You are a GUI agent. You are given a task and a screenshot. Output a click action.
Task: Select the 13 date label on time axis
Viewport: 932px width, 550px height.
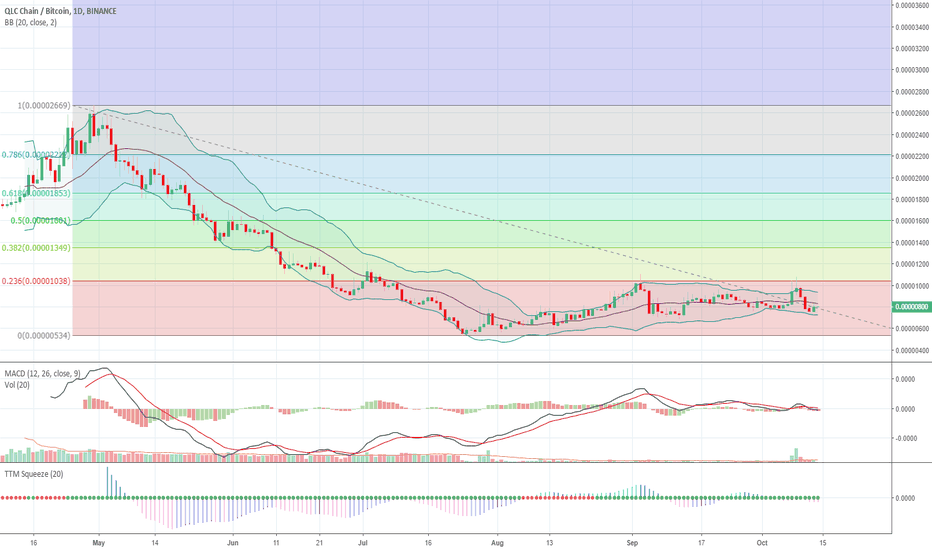point(549,543)
